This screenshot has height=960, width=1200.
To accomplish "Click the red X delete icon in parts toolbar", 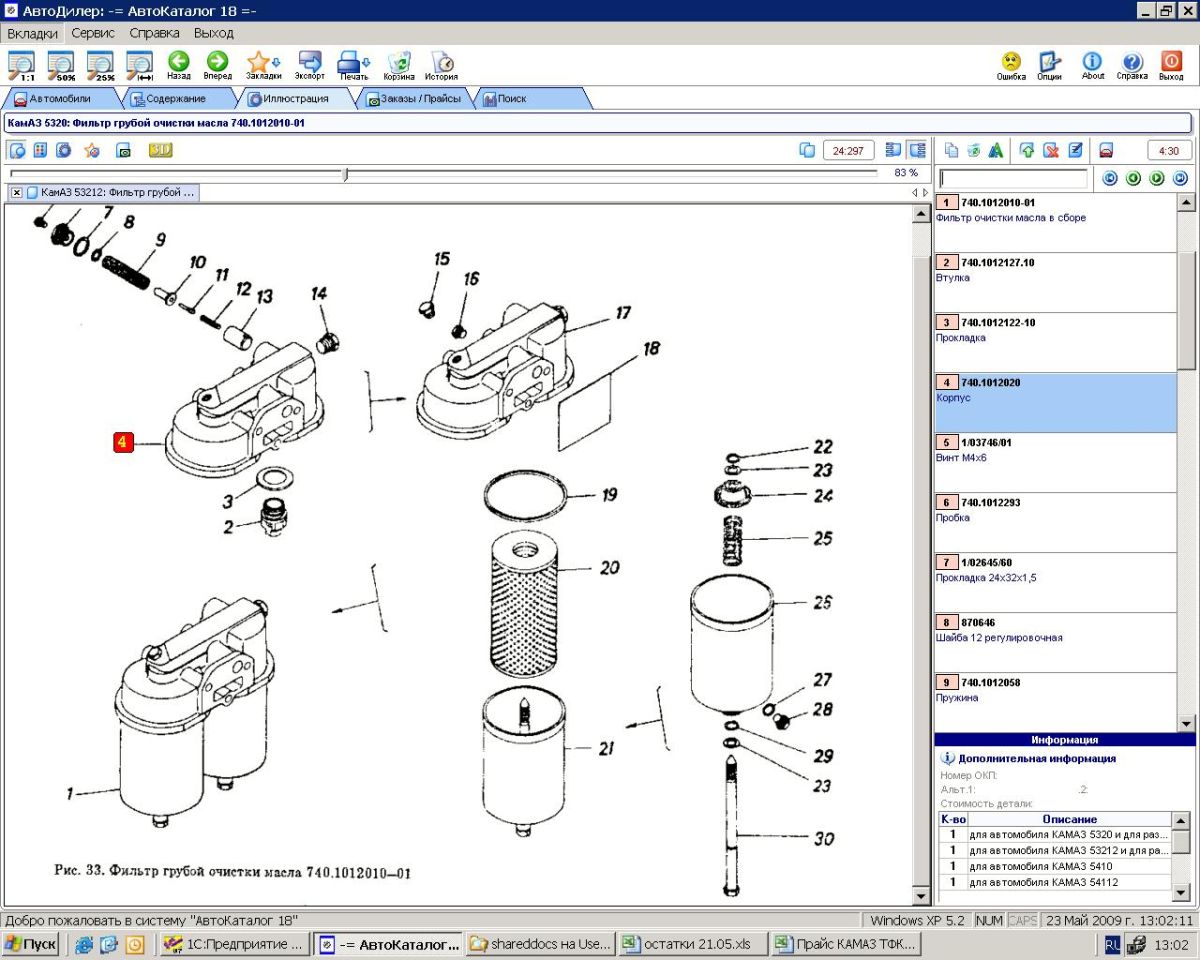I will [x=1051, y=150].
